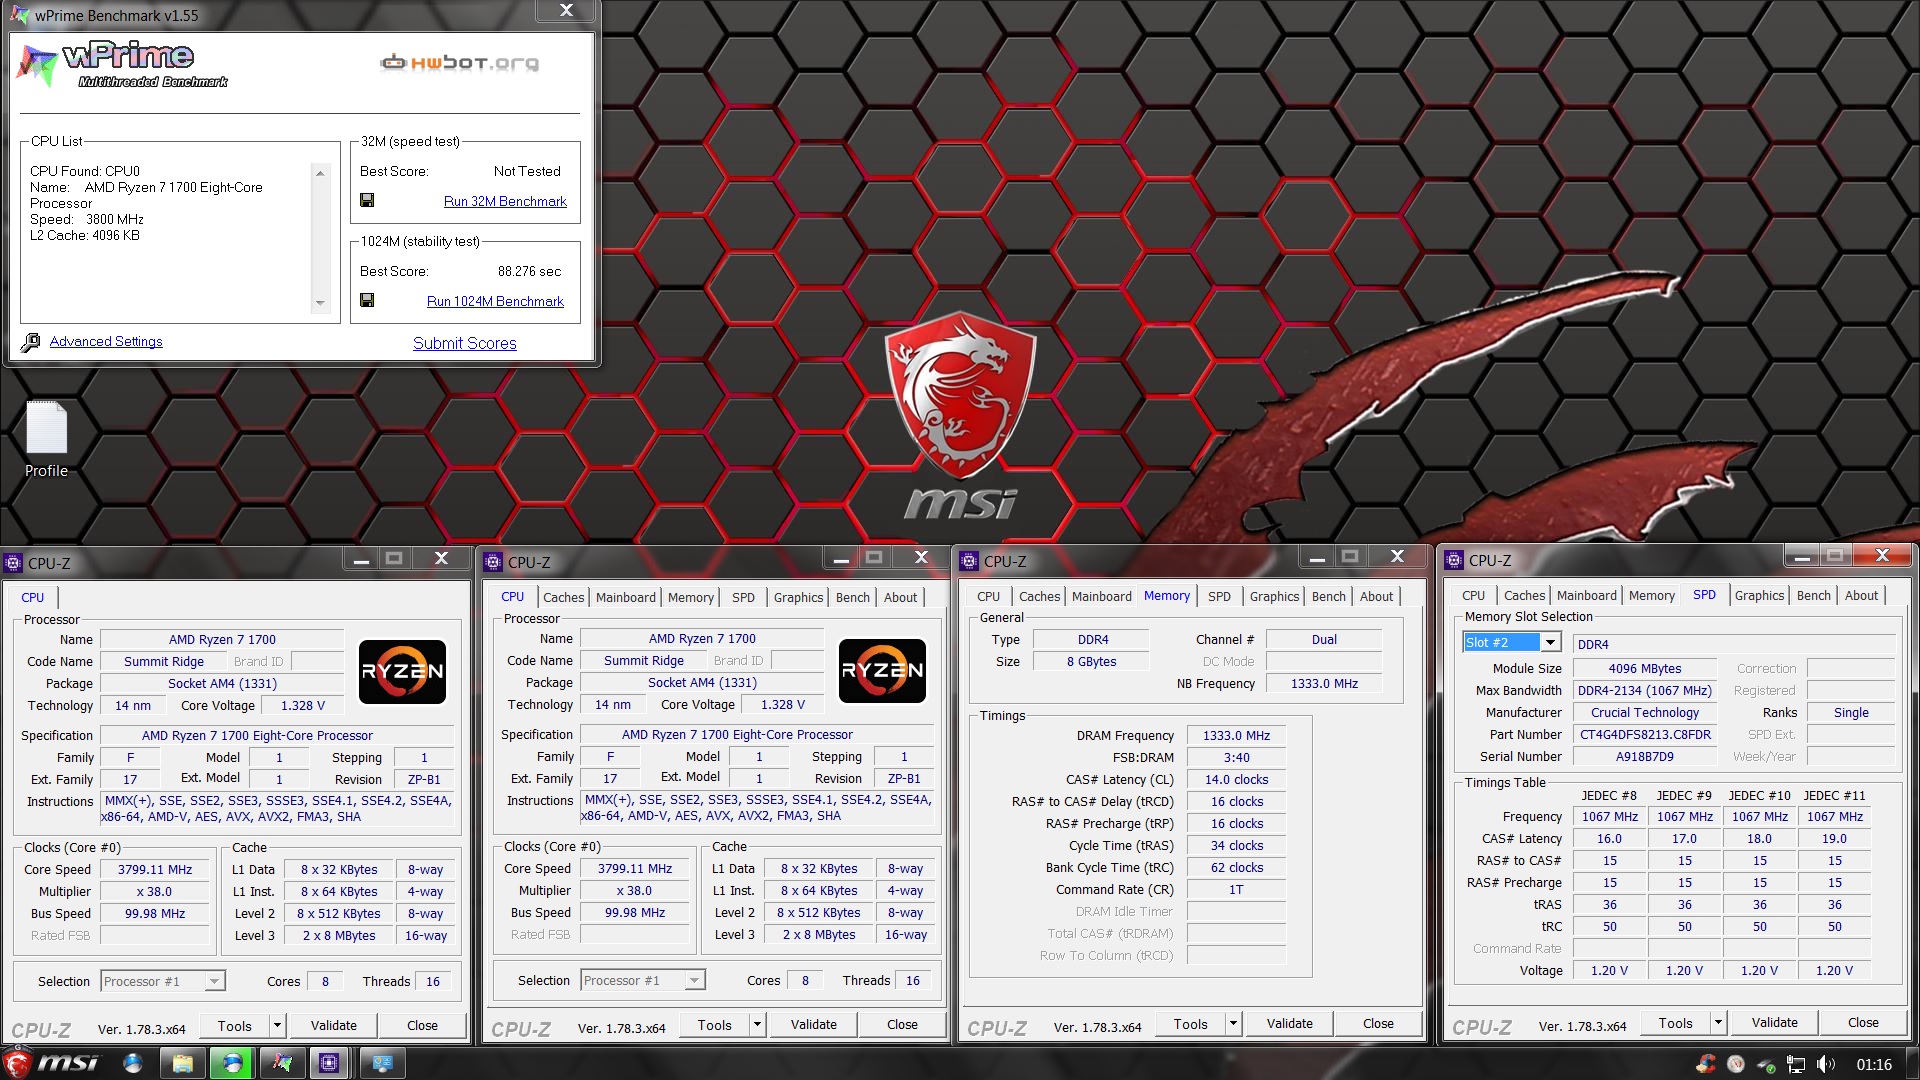Click the taskbar clock showing 01:16
This screenshot has height=1080, width=1920.
click(x=1873, y=1064)
